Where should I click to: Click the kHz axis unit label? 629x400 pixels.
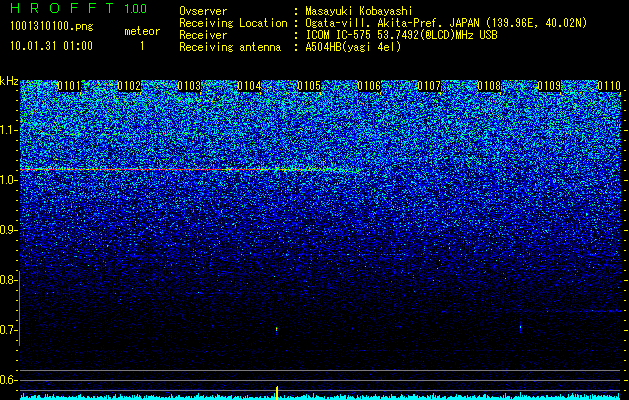coord(9,81)
